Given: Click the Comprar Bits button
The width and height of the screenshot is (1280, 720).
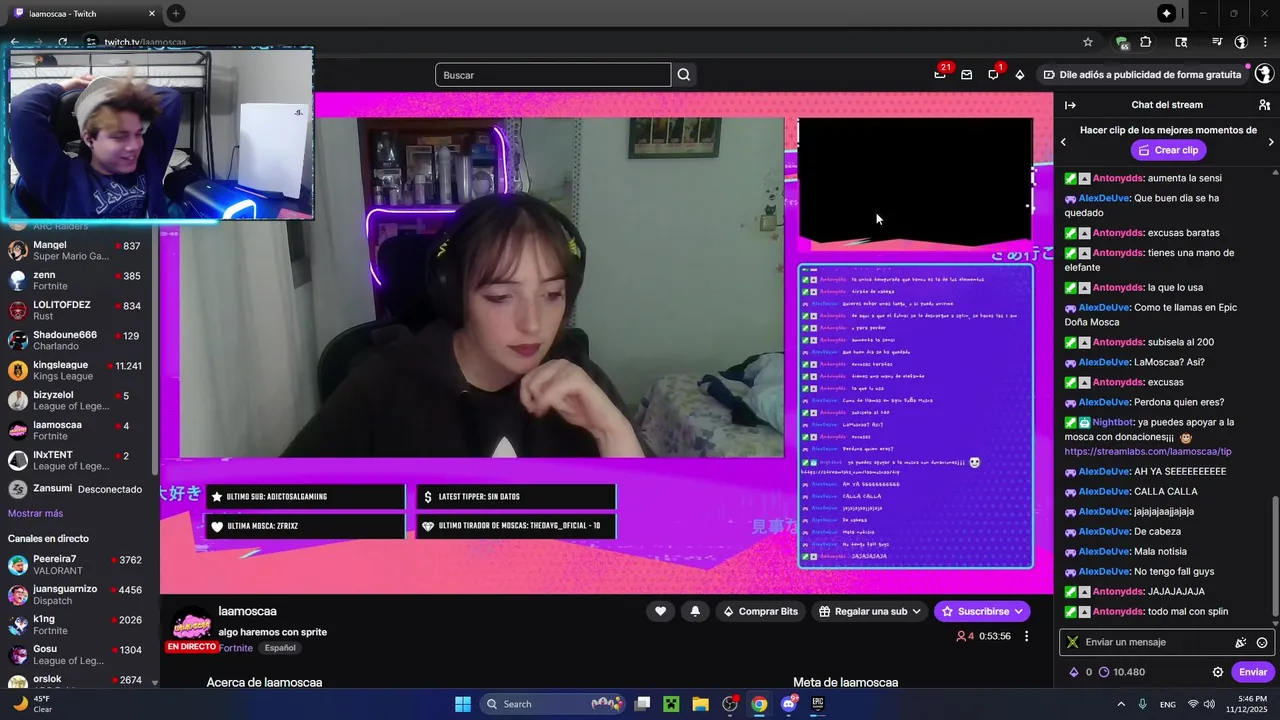Looking at the screenshot, I should click(x=758, y=611).
